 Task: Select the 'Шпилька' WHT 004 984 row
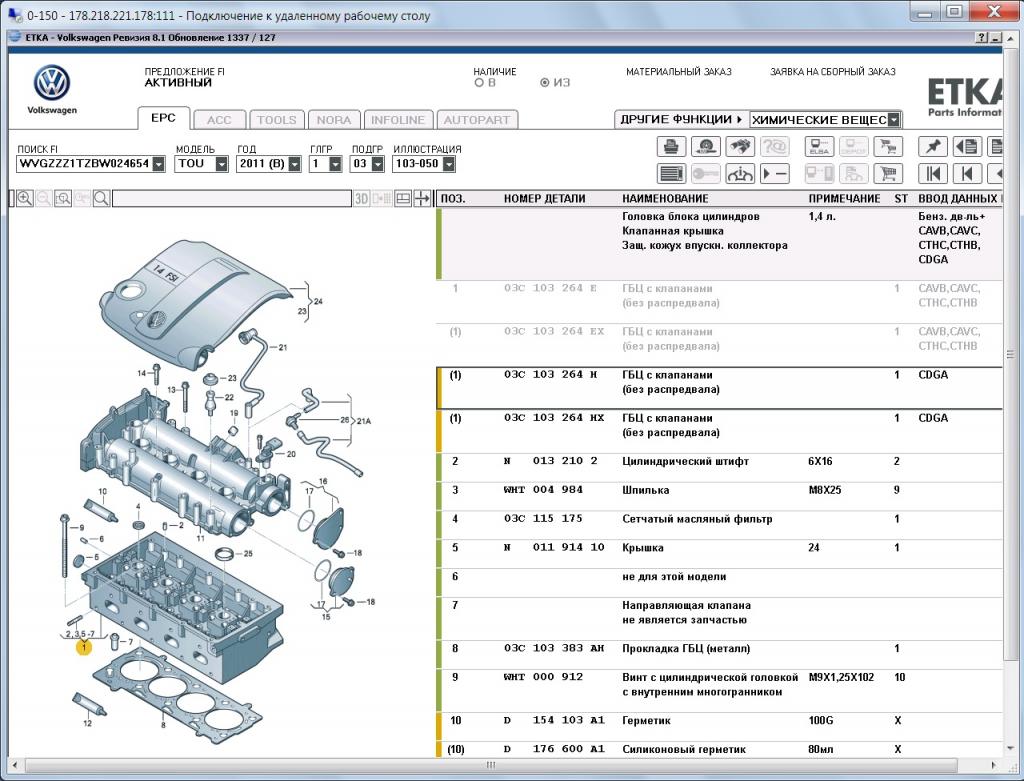click(x=719, y=496)
